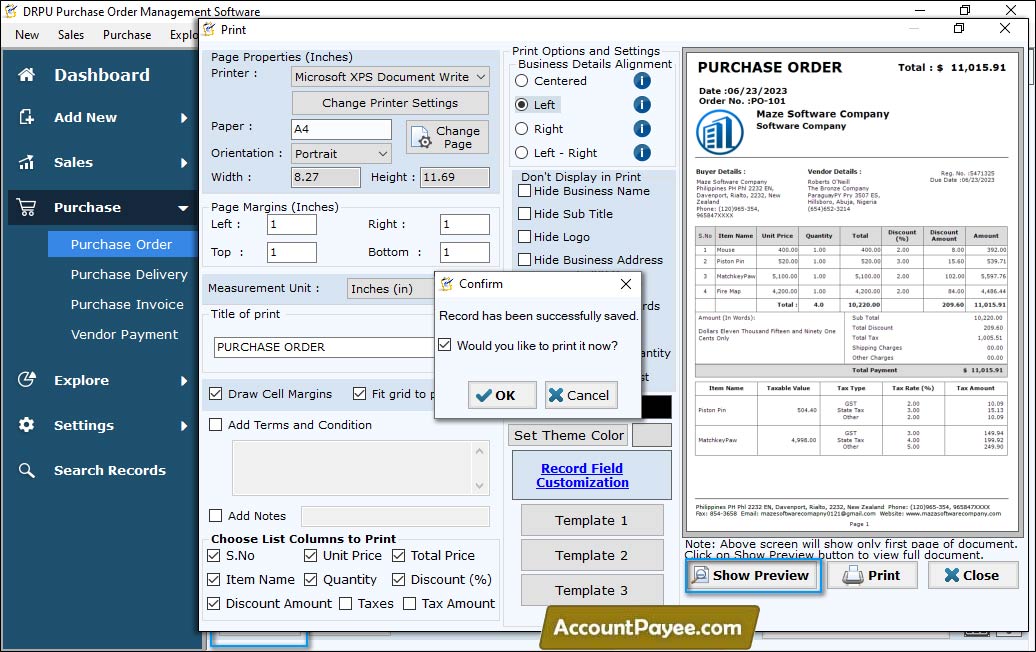This screenshot has height=652, width=1036.
Task: Click the Settings gear icon in sidebar
Action: [x=26, y=425]
